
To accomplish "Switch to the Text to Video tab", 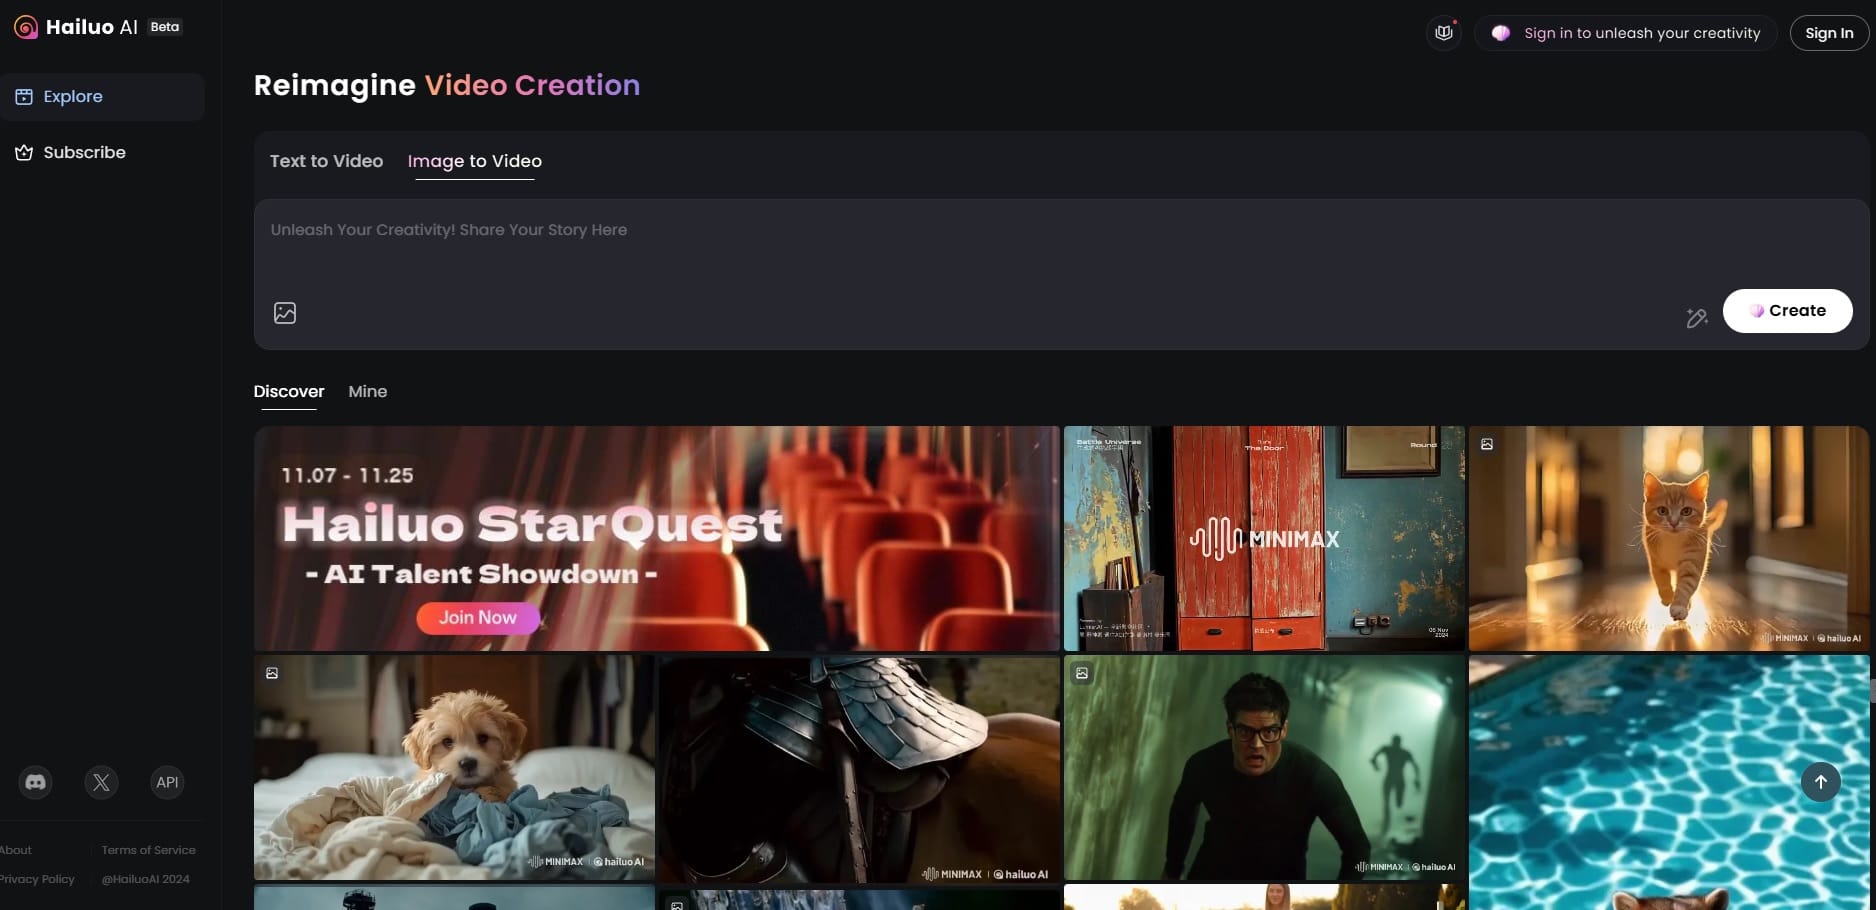I will [x=326, y=161].
